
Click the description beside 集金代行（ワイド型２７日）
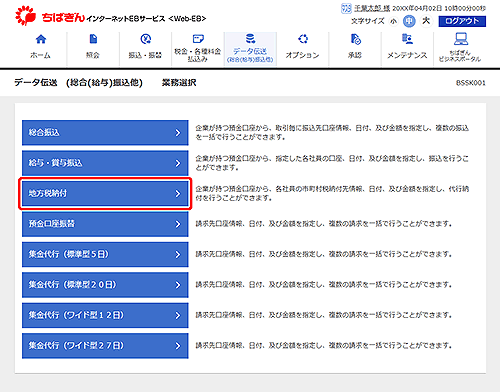click(x=323, y=345)
